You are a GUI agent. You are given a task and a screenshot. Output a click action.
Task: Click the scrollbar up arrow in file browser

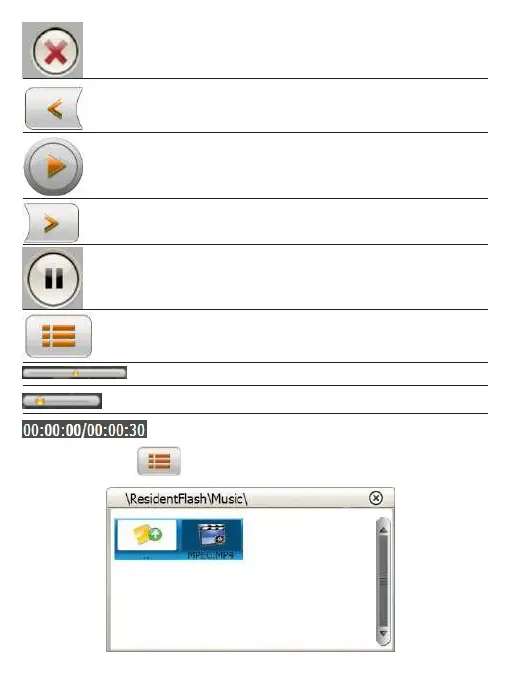[383, 531]
